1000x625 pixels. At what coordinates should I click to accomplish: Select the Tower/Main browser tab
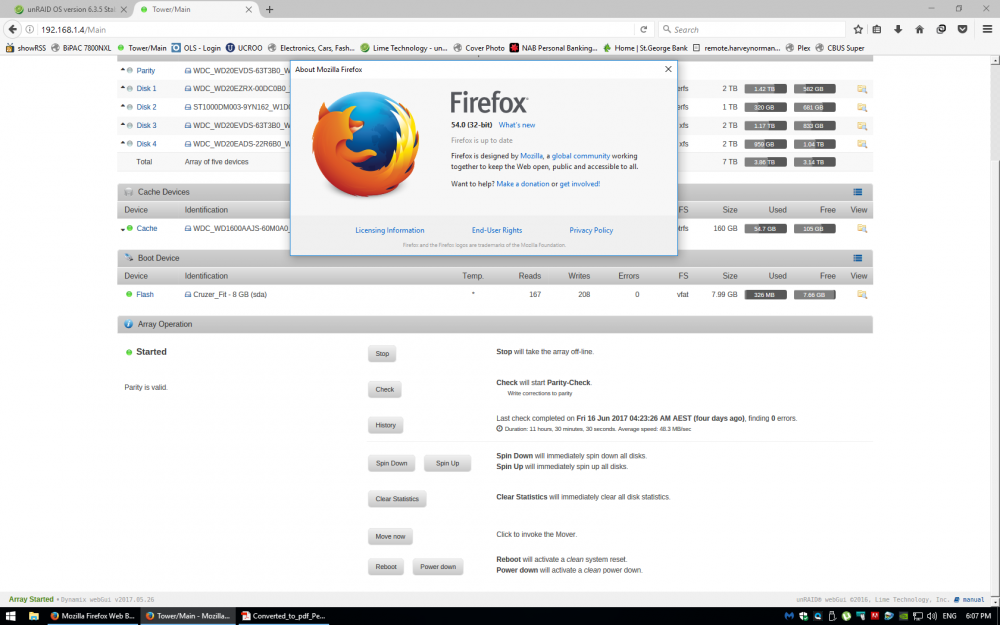point(196,10)
